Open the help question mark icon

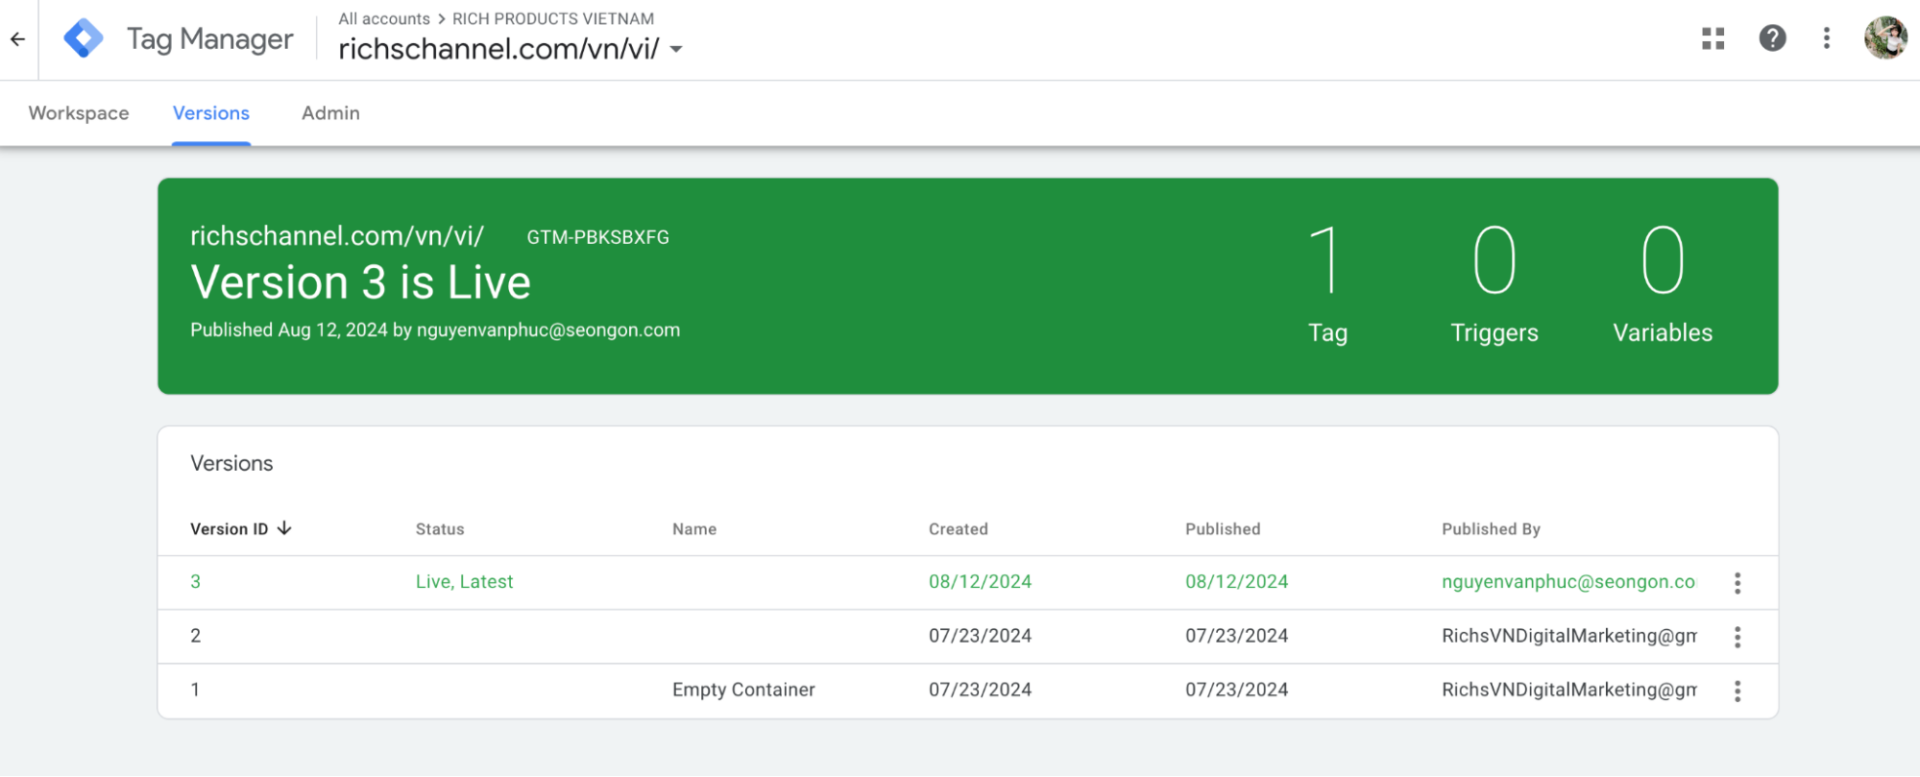coord(1772,38)
